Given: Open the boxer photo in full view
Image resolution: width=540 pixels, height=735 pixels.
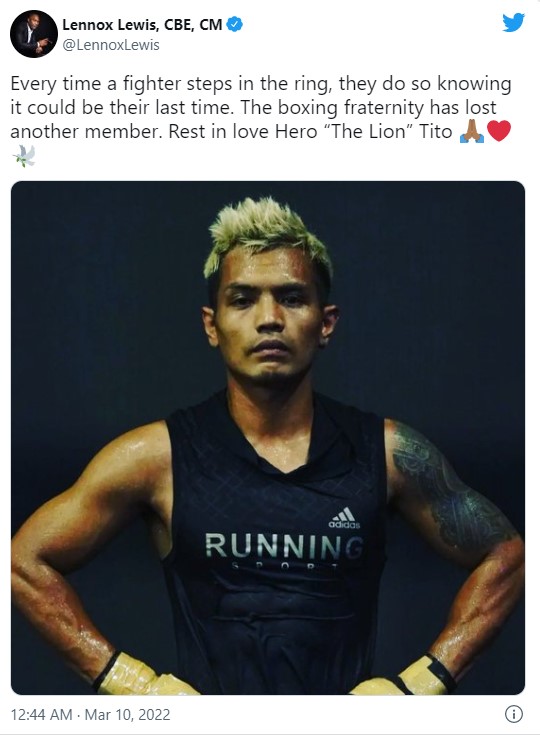Looking at the screenshot, I should pyautogui.click(x=268, y=438).
